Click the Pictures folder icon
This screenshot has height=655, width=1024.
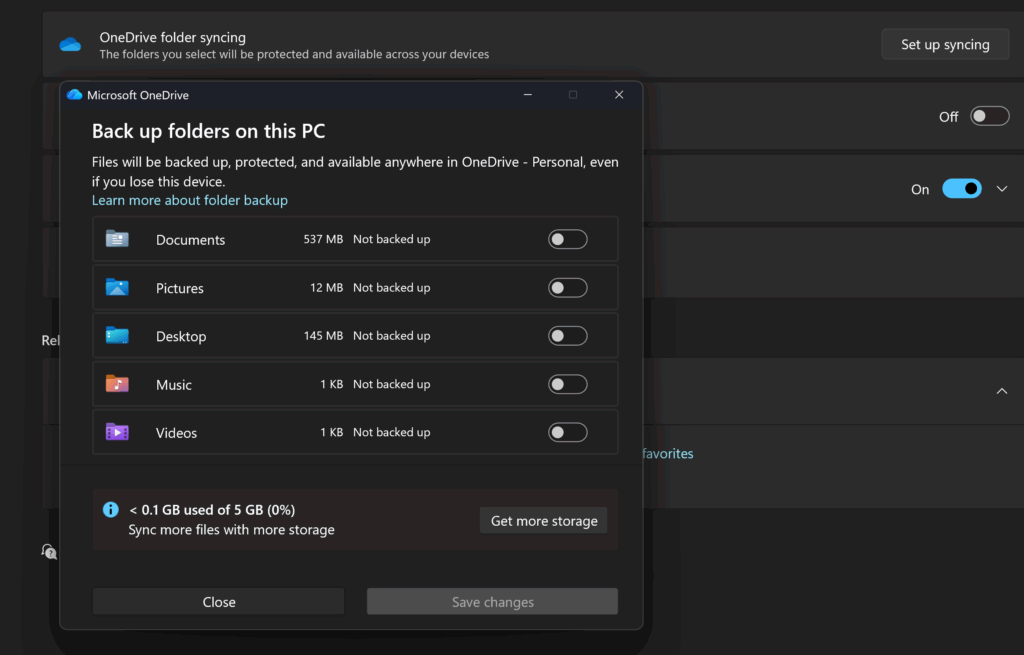click(x=117, y=287)
